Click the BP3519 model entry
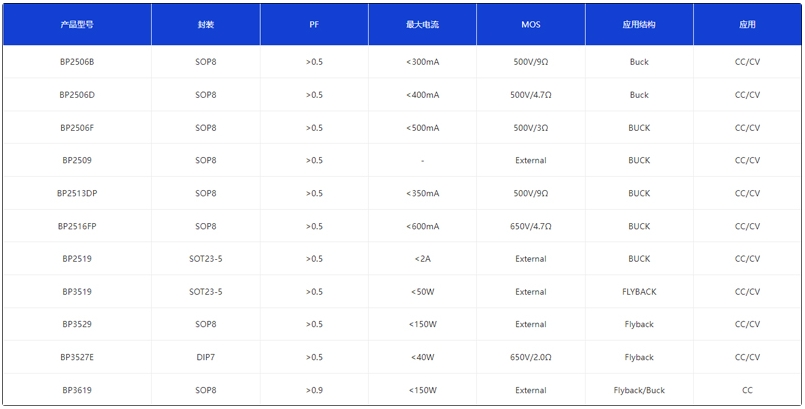The image size is (805, 409). coord(77,292)
